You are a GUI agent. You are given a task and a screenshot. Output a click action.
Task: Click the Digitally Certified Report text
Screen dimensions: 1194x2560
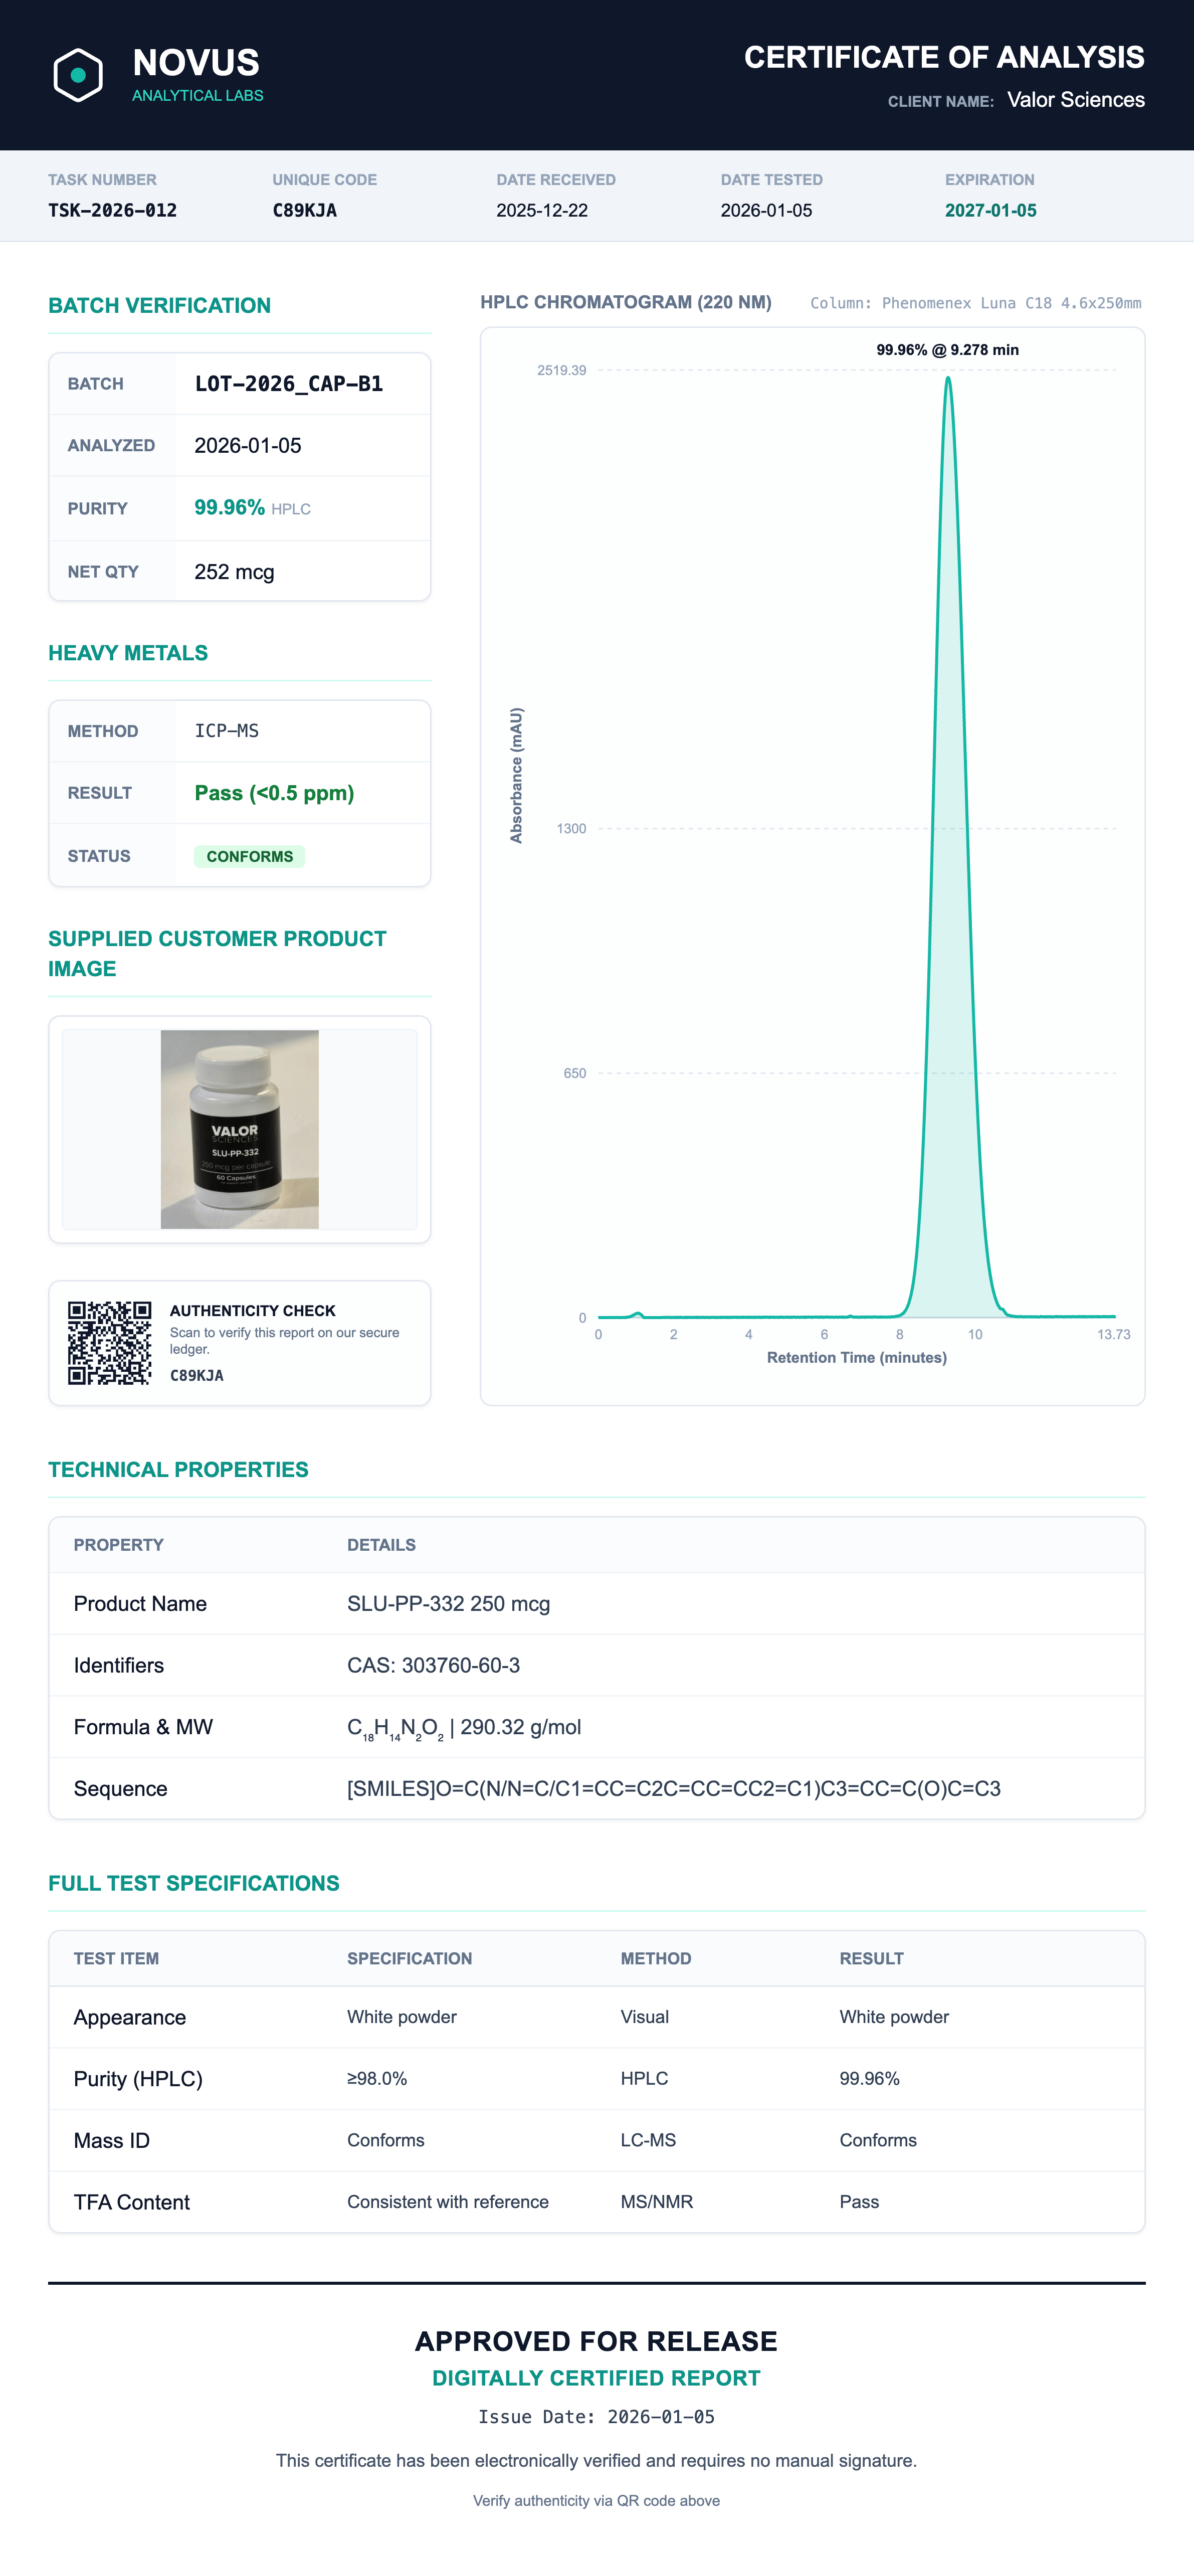click(596, 2378)
